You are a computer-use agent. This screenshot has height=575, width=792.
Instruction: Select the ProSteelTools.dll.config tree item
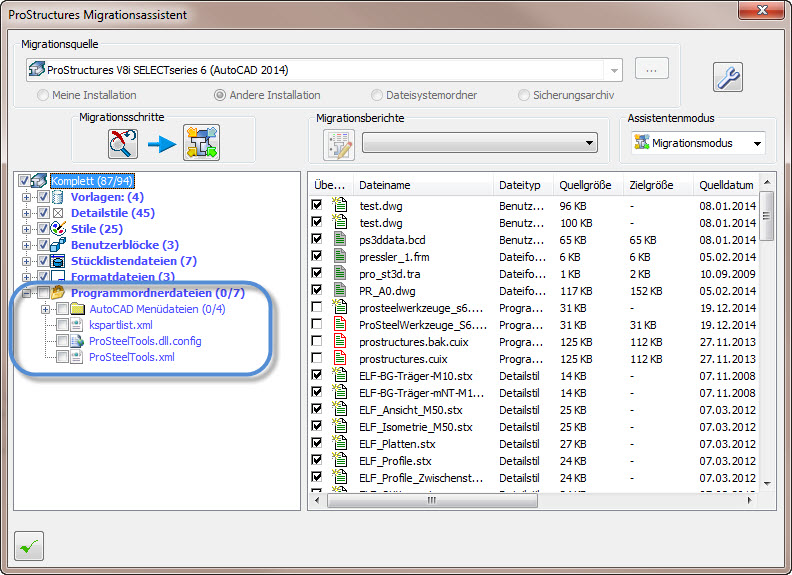pyautogui.click(x=145, y=341)
